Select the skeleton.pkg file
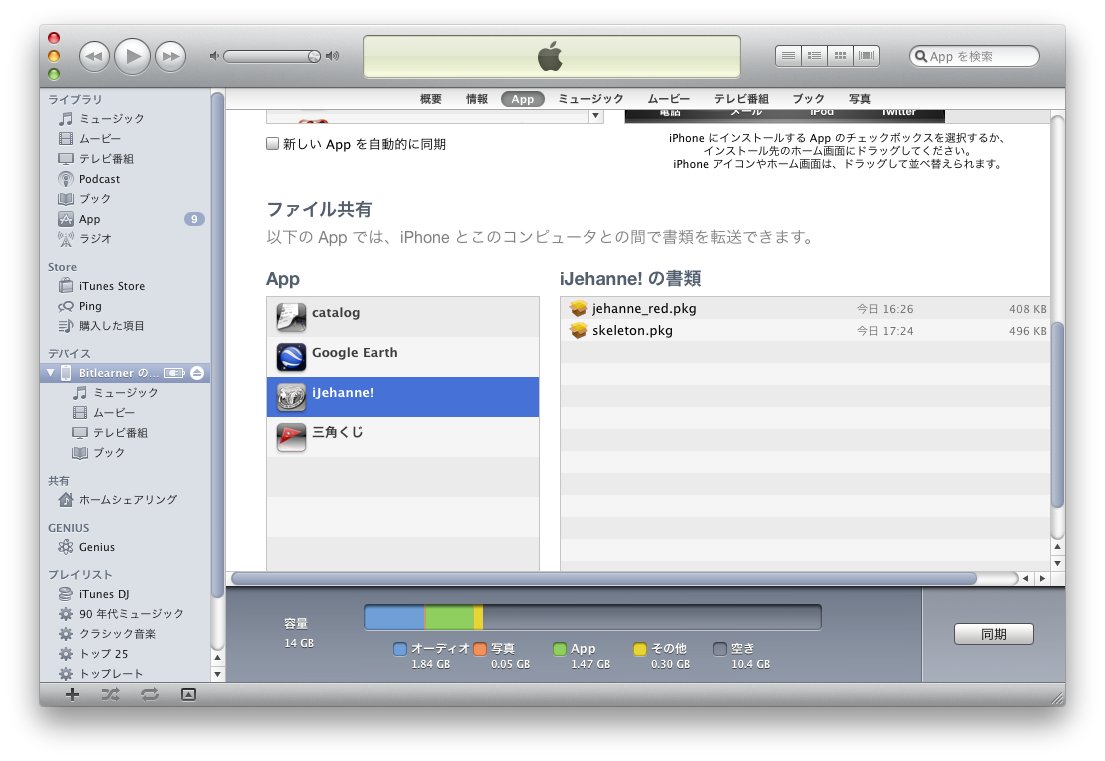The height and width of the screenshot is (761, 1105). (x=805, y=330)
